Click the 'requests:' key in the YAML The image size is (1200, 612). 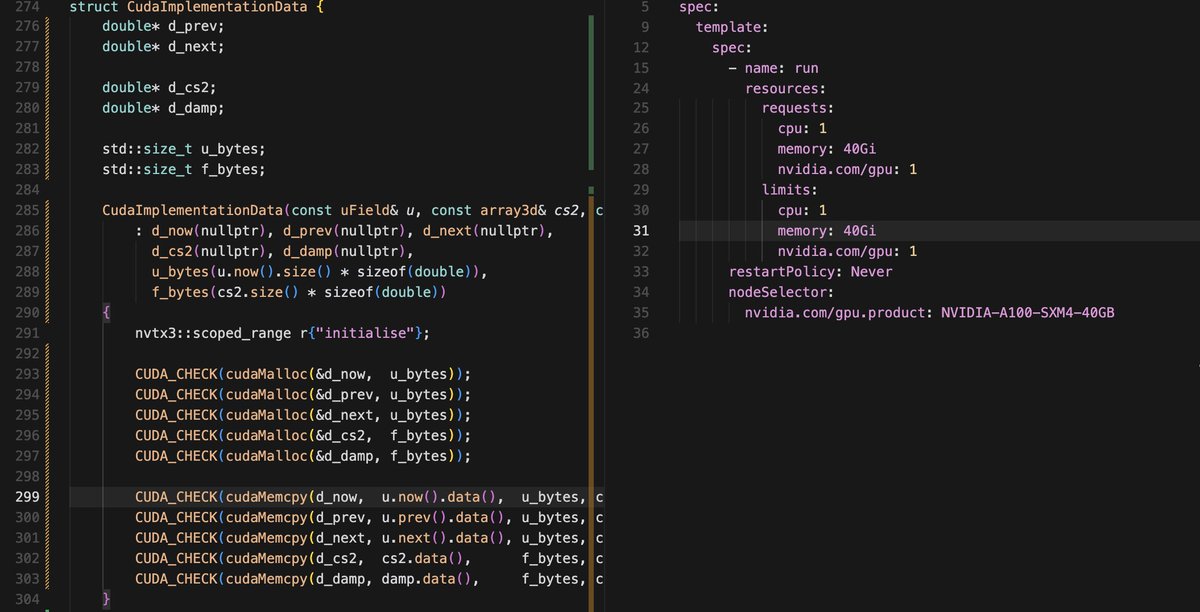pyautogui.click(x=798, y=109)
